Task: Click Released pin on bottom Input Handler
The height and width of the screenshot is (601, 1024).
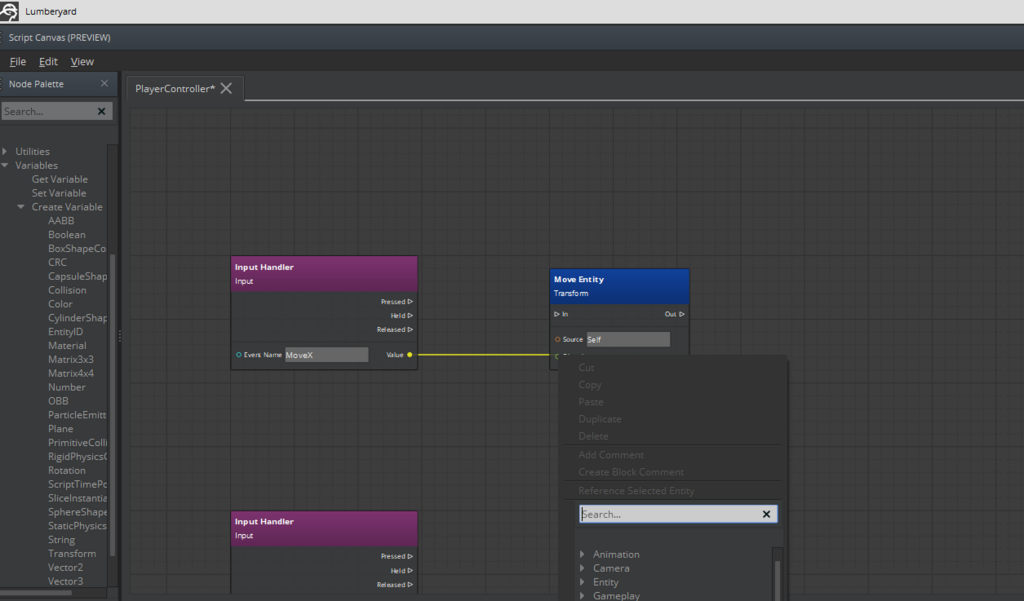Action: [410, 585]
